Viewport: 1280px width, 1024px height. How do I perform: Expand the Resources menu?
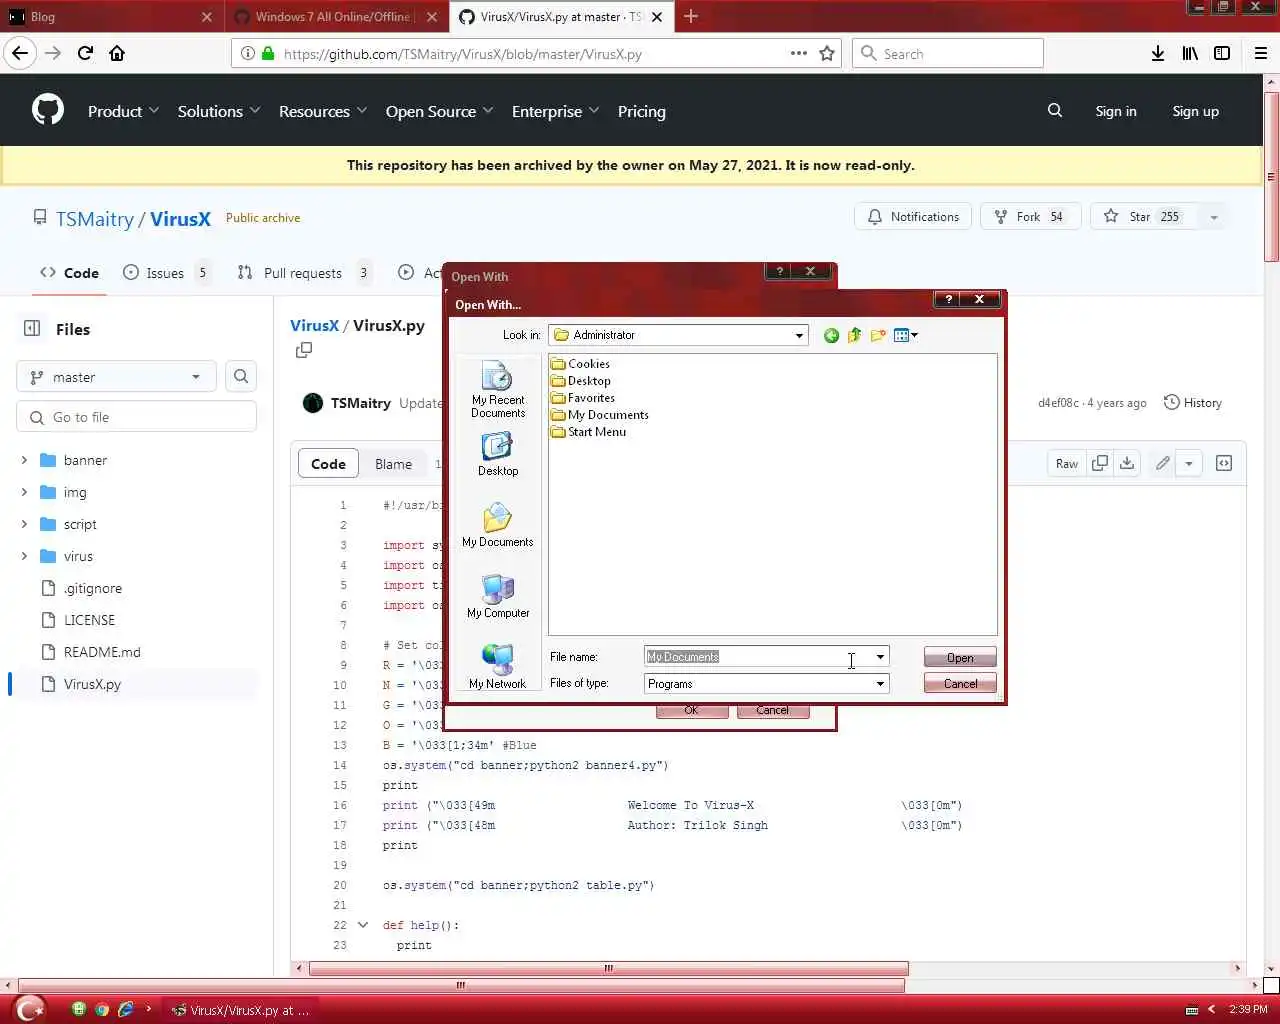[x=323, y=111]
